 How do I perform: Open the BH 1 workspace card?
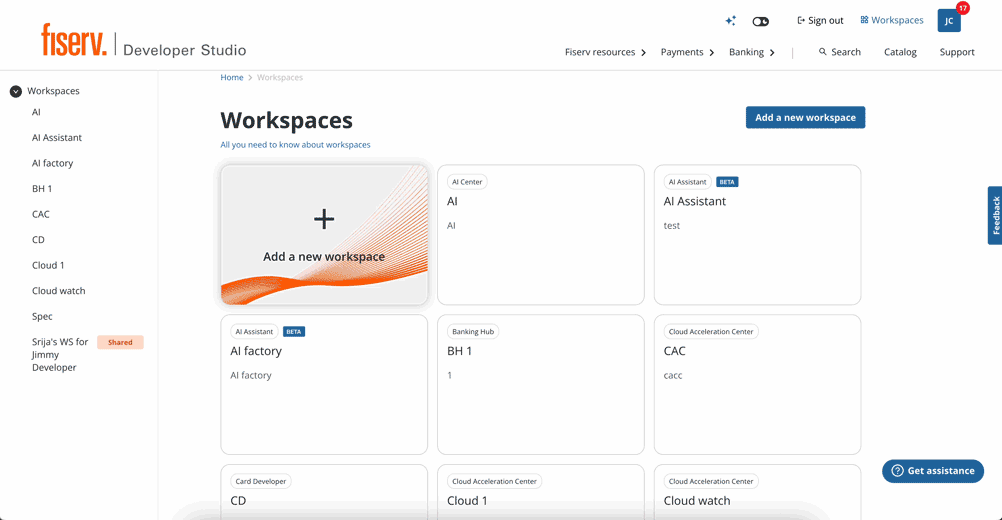(x=540, y=384)
